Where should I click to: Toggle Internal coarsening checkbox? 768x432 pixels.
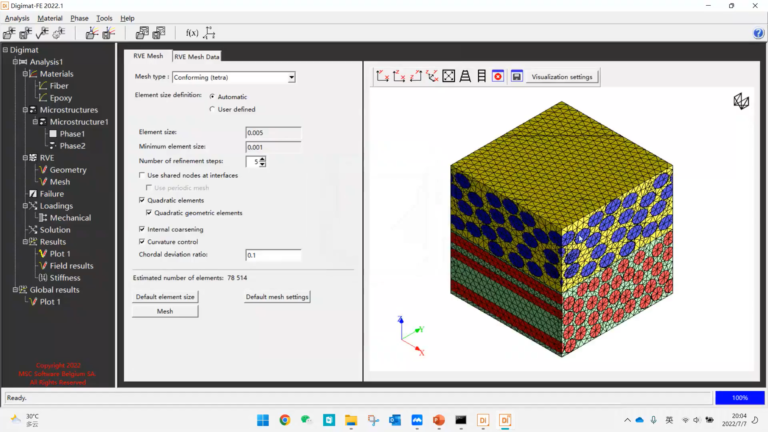(x=142, y=229)
